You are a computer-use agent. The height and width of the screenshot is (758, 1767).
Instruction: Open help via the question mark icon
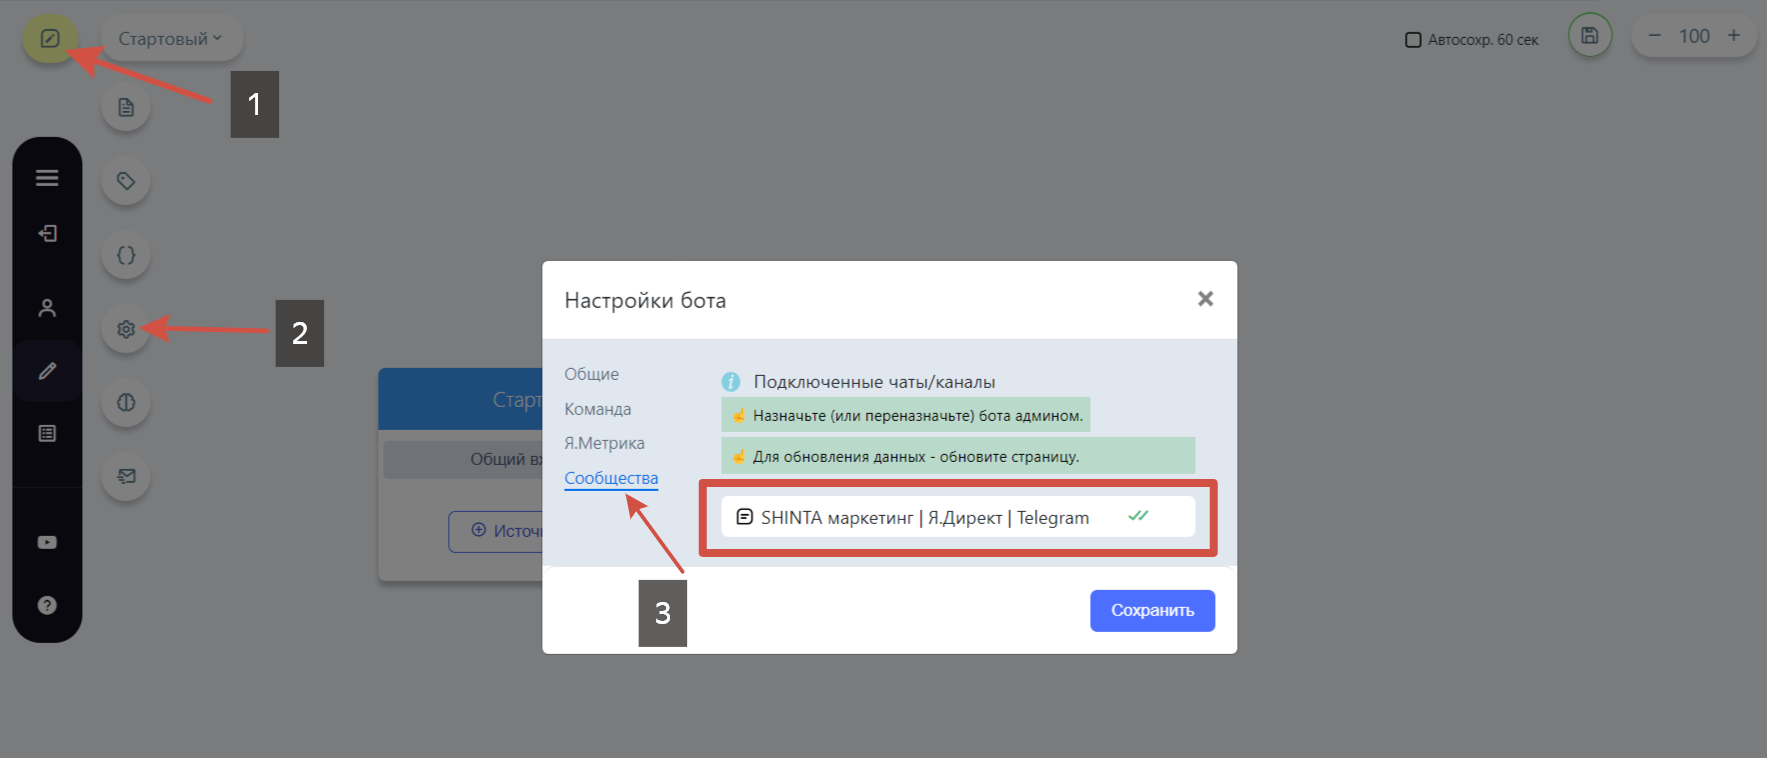click(47, 605)
